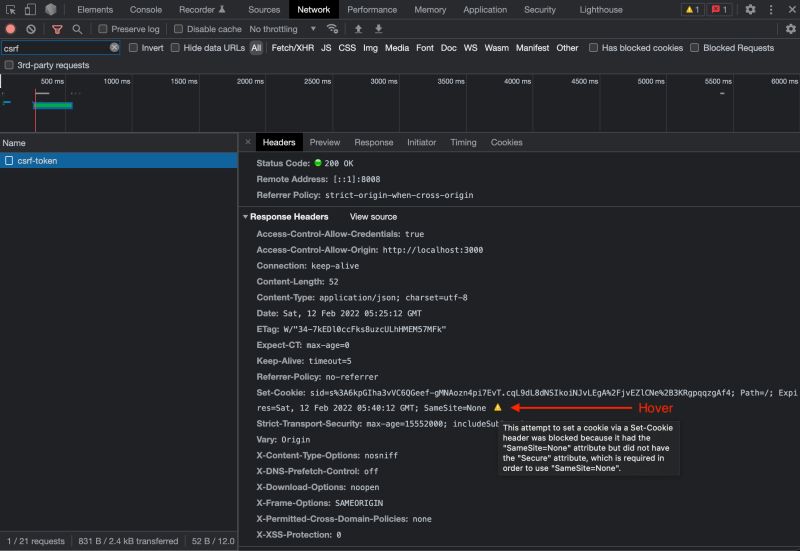This screenshot has height=551, width=800.
Task: Switch to the Console tab
Action: point(145,9)
